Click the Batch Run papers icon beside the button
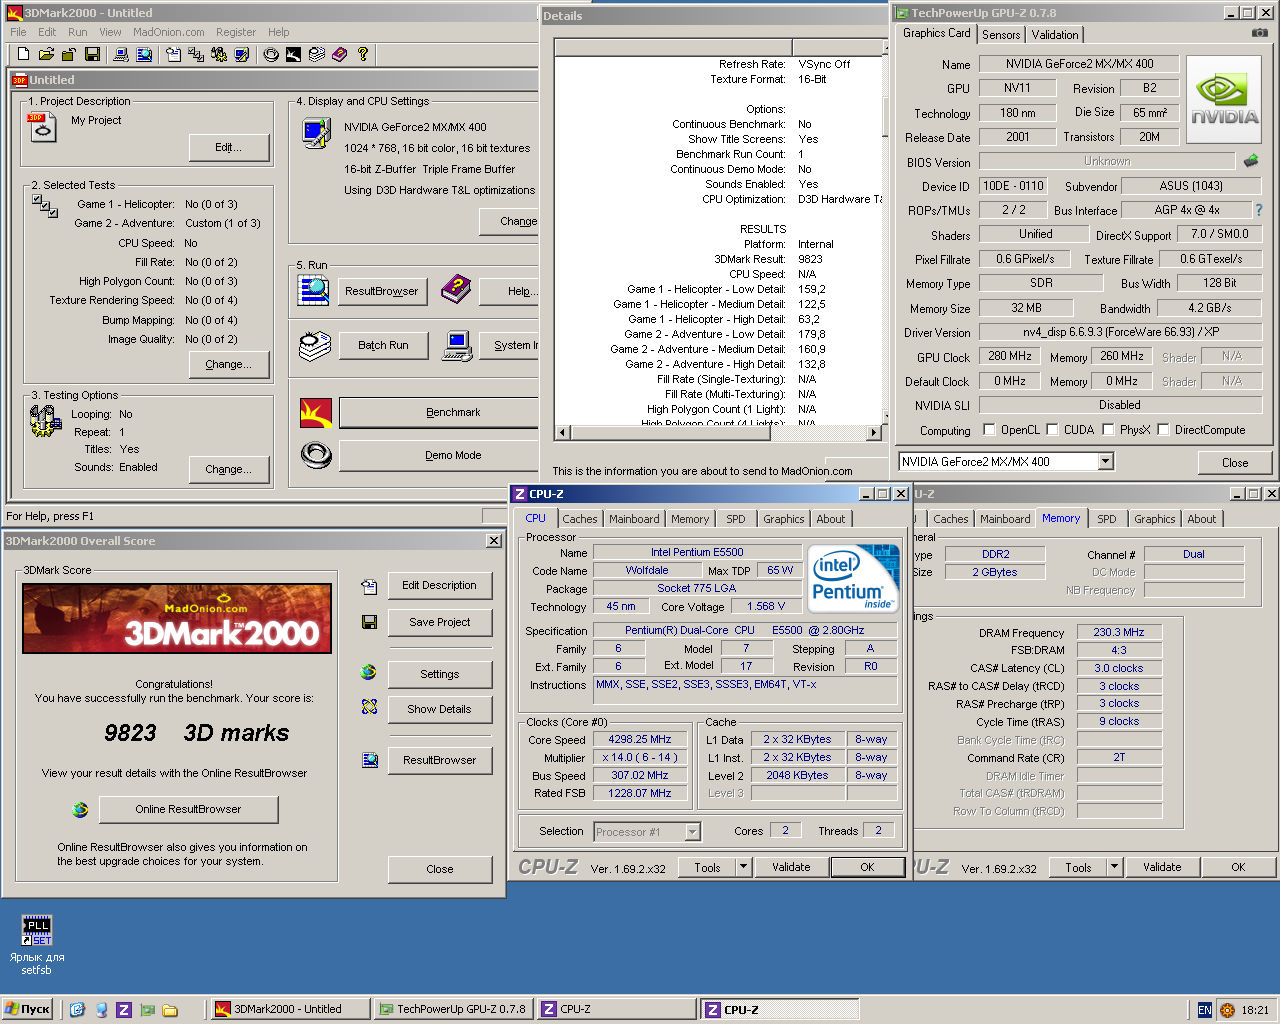Image resolution: width=1280 pixels, height=1024 pixels. click(314, 345)
